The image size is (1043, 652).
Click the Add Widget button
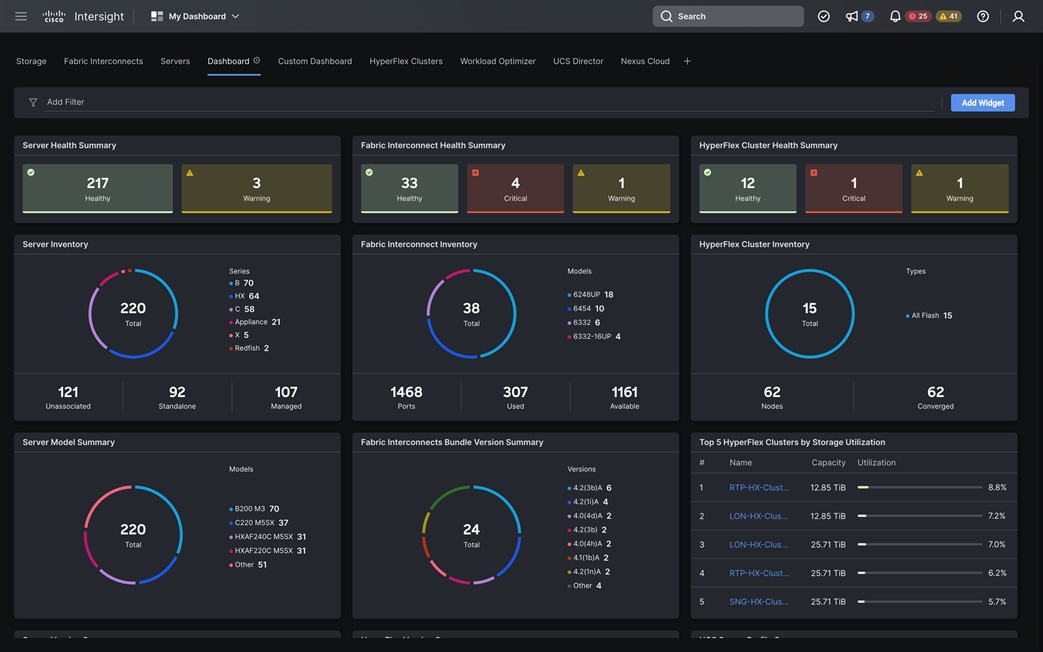pyautogui.click(x=982, y=102)
